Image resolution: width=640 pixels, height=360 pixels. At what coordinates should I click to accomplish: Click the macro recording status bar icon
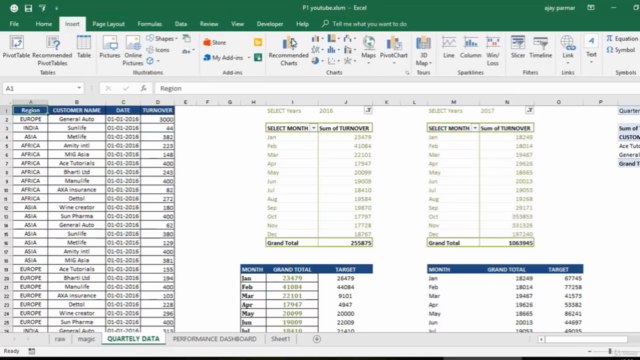[31, 351]
